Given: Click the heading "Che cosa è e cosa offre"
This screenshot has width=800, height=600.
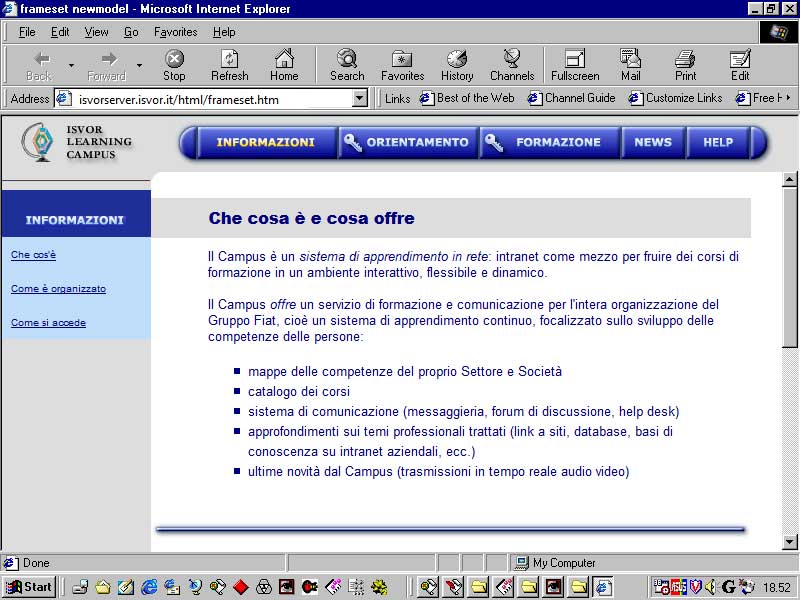Looking at the screenshot, I should (x=311, y=218).
